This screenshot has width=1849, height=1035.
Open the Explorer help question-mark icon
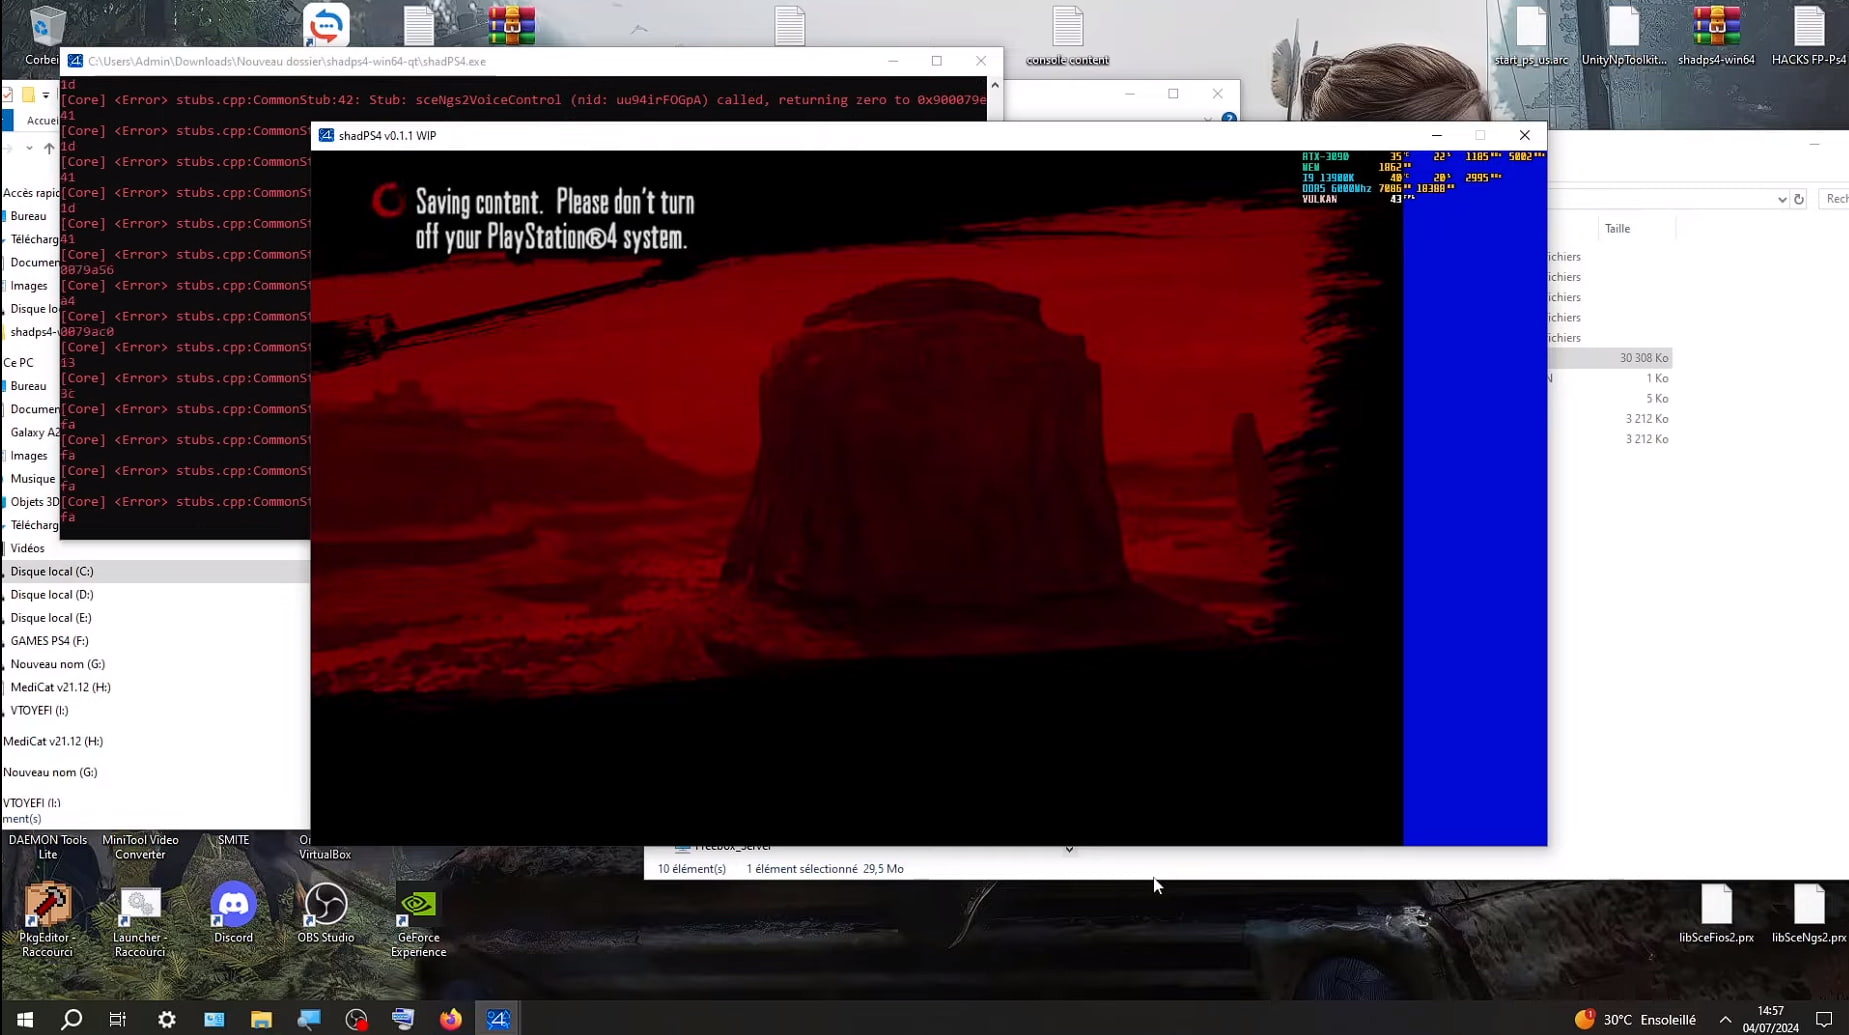[1229, 119]
